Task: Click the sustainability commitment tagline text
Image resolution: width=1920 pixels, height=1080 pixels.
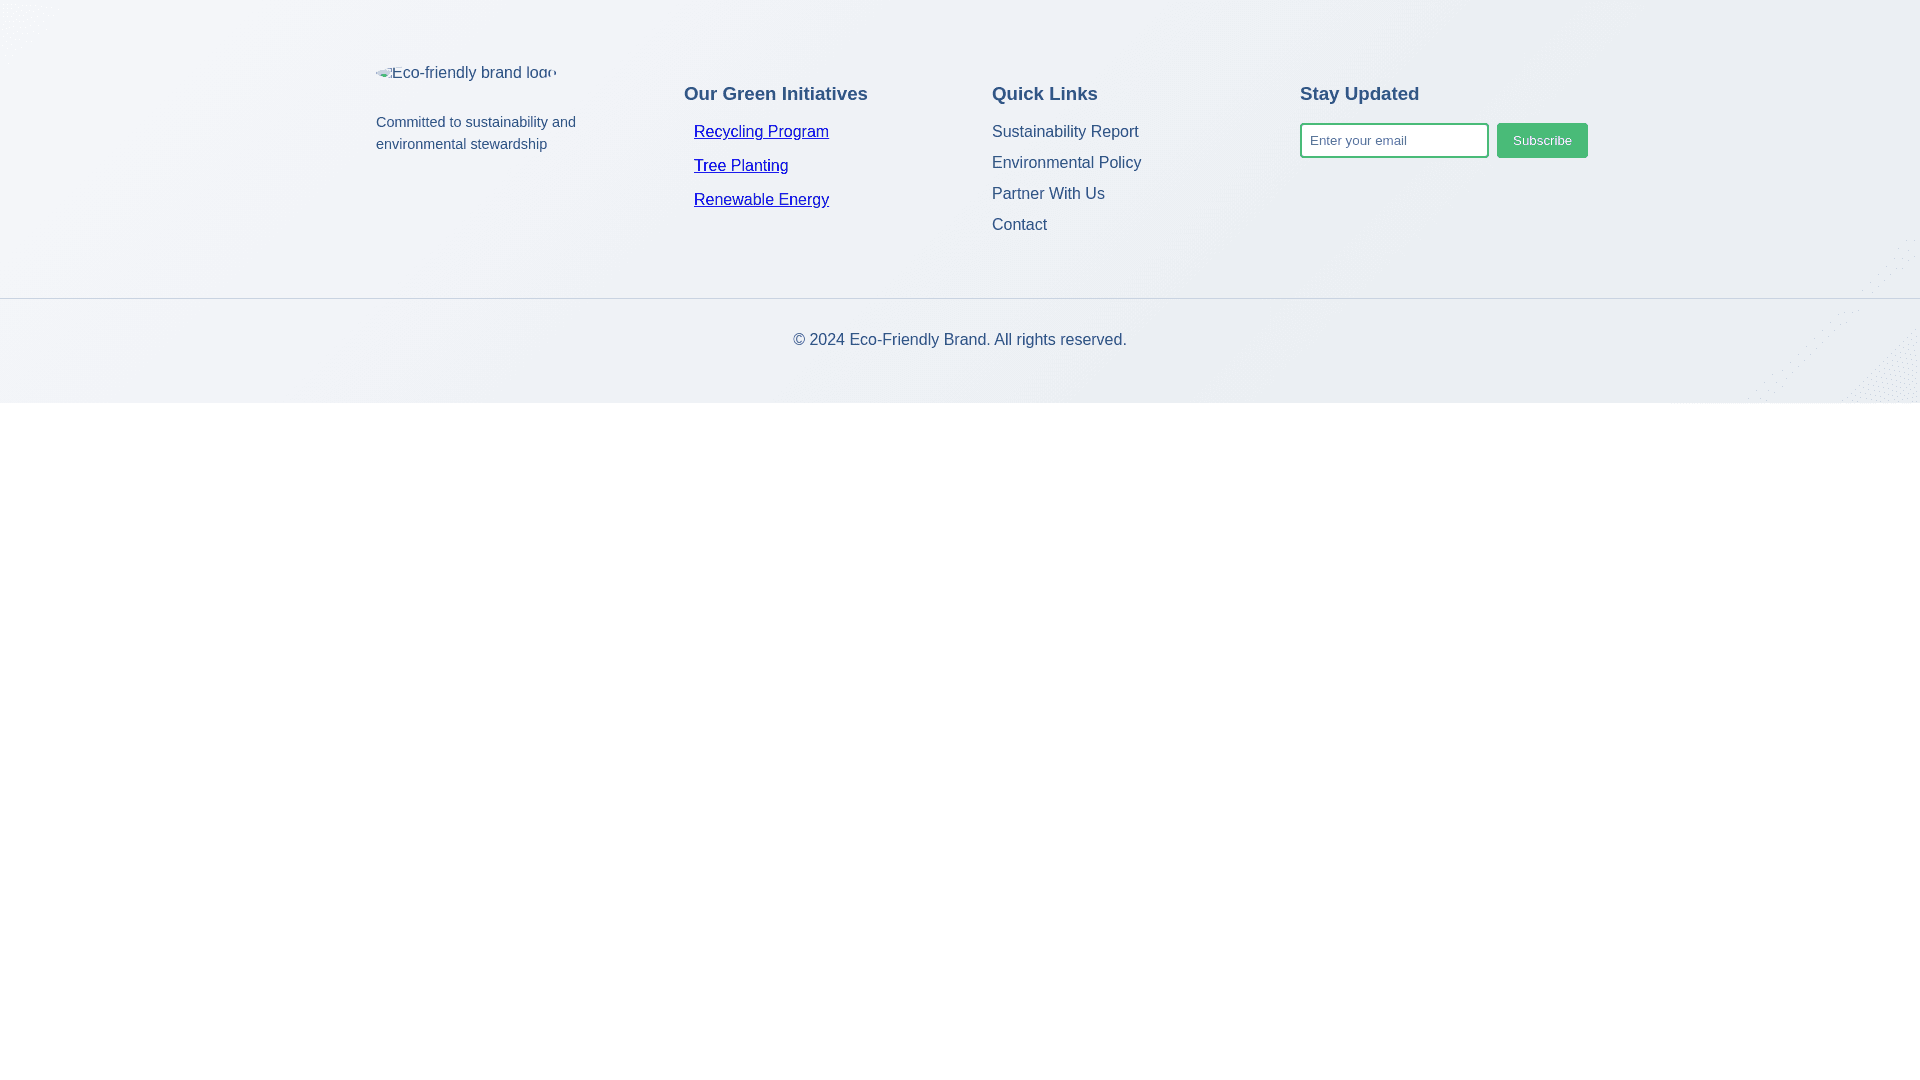Action: pos(475,133)
